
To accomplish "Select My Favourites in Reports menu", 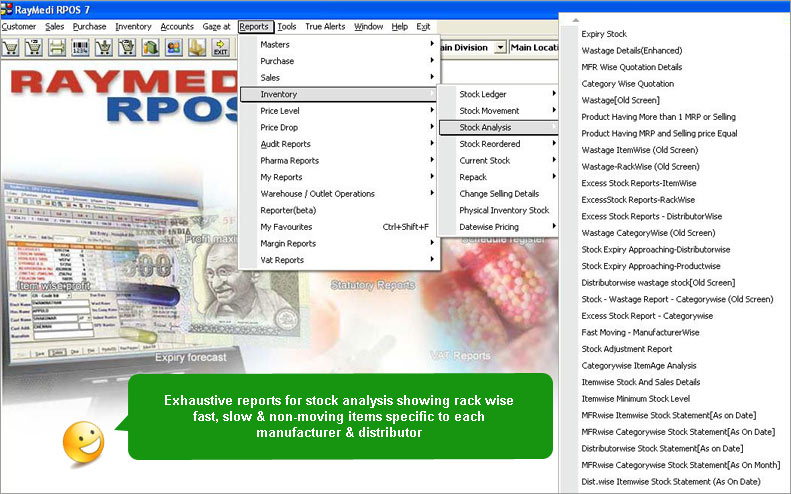I will (287, 227).
